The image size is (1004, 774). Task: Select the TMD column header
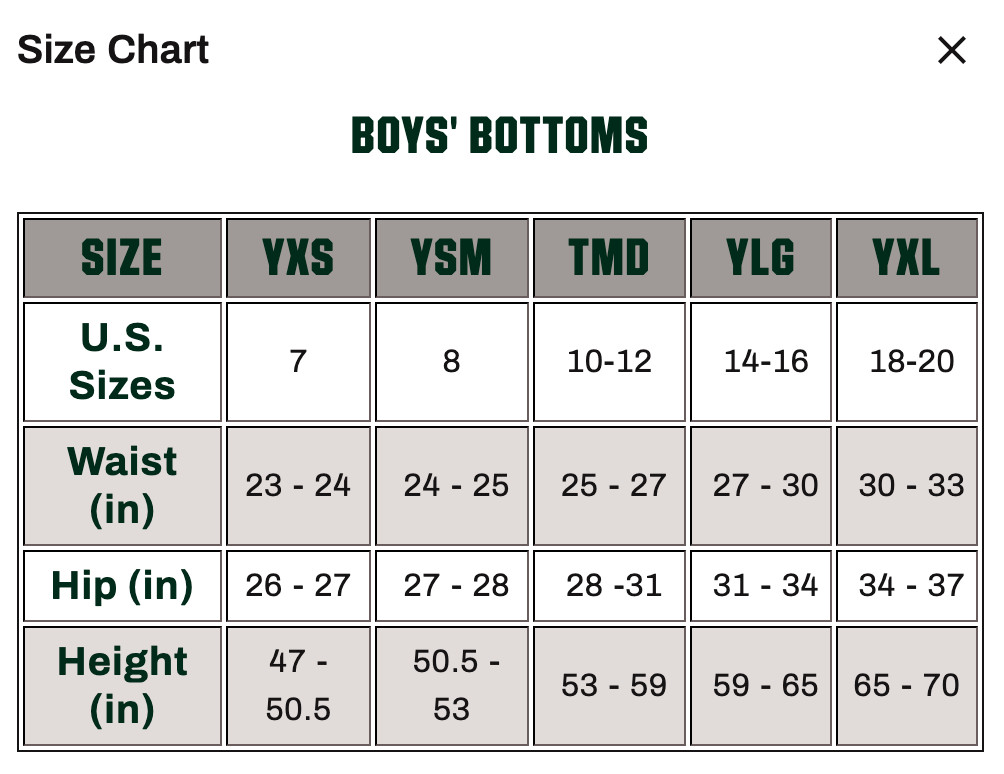609,257
